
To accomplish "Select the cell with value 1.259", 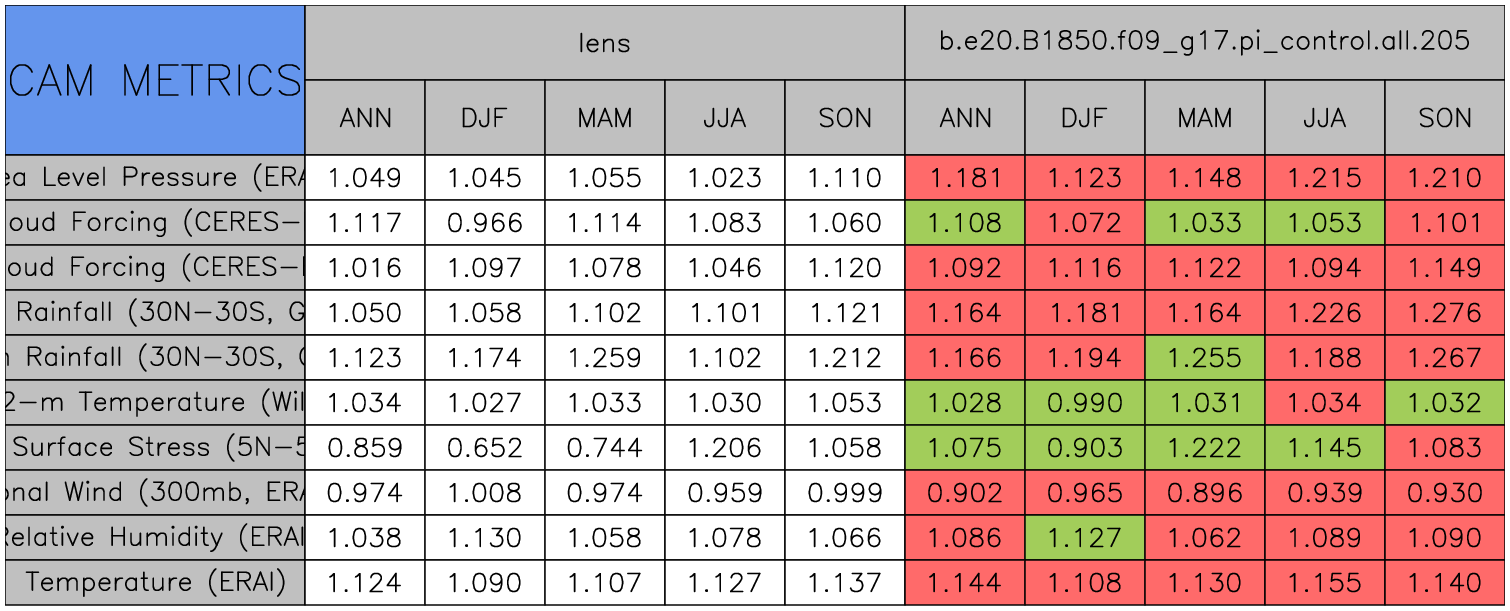I will click(x=604, y=357).
